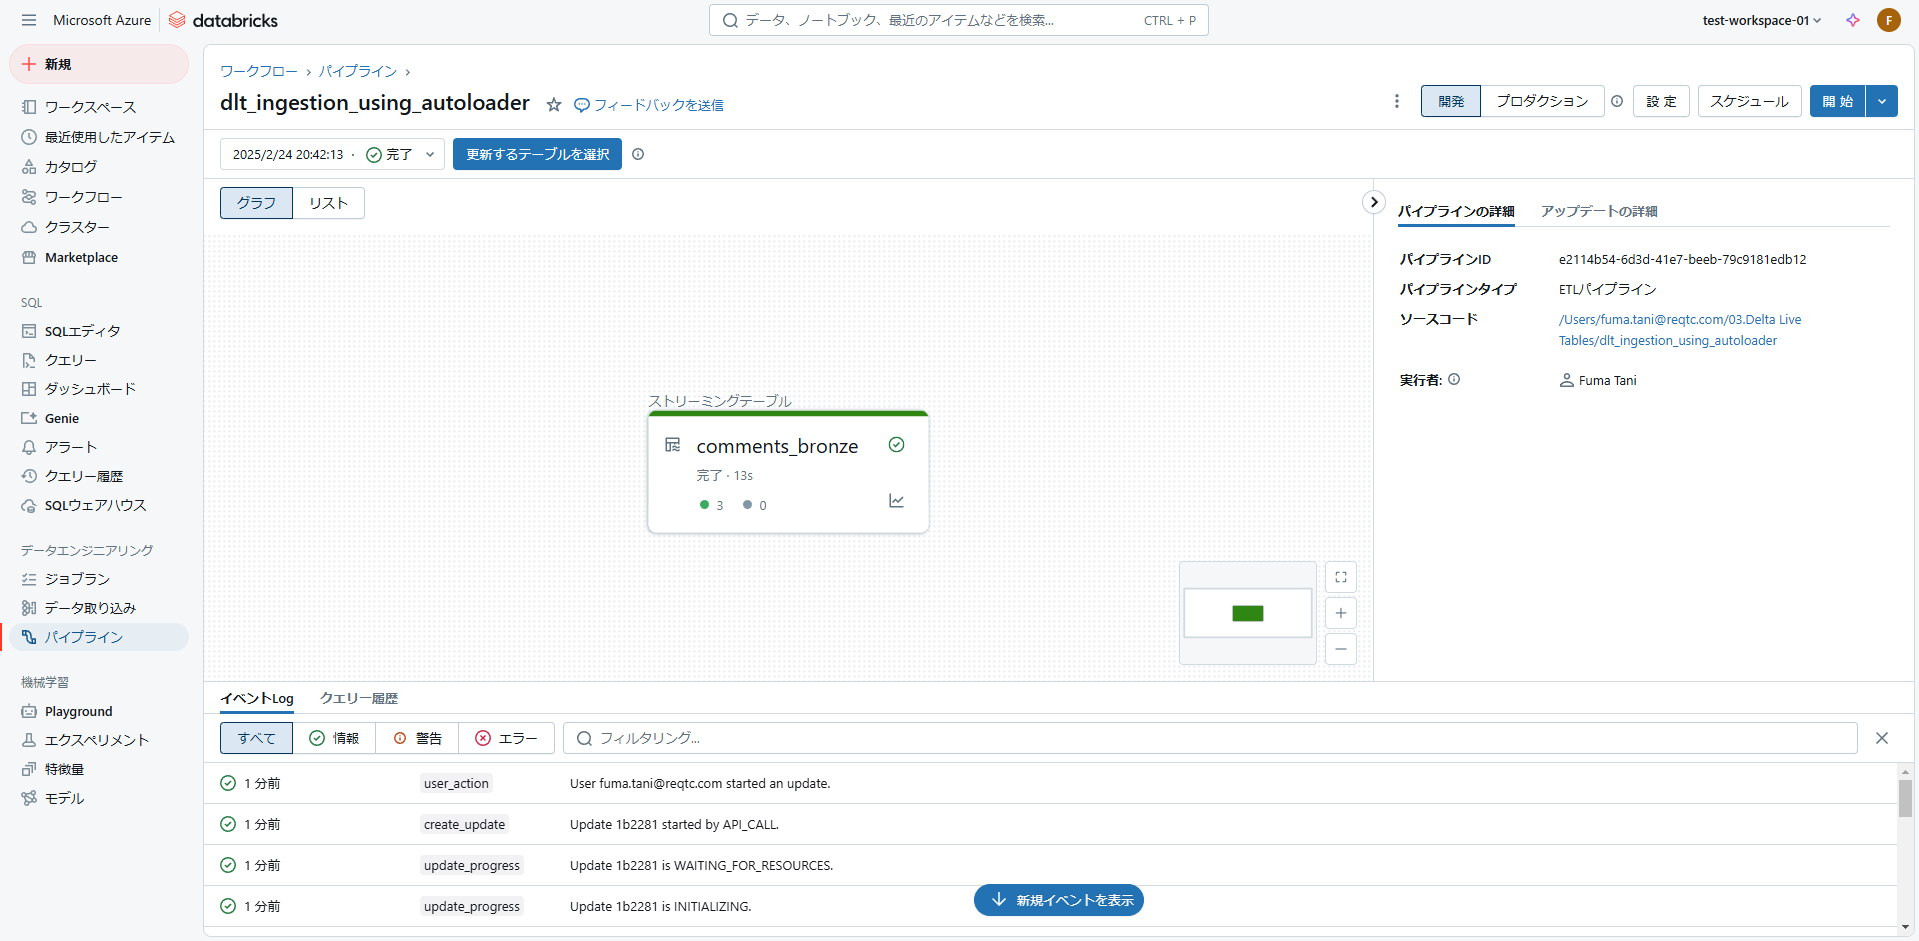Open Clusters in sidebar

pyautogui.click(x=98, y=227)
